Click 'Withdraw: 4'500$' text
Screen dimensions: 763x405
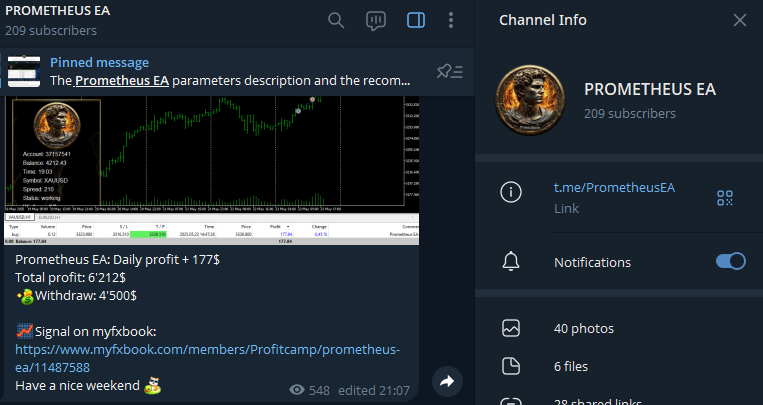tap(86, 295)
